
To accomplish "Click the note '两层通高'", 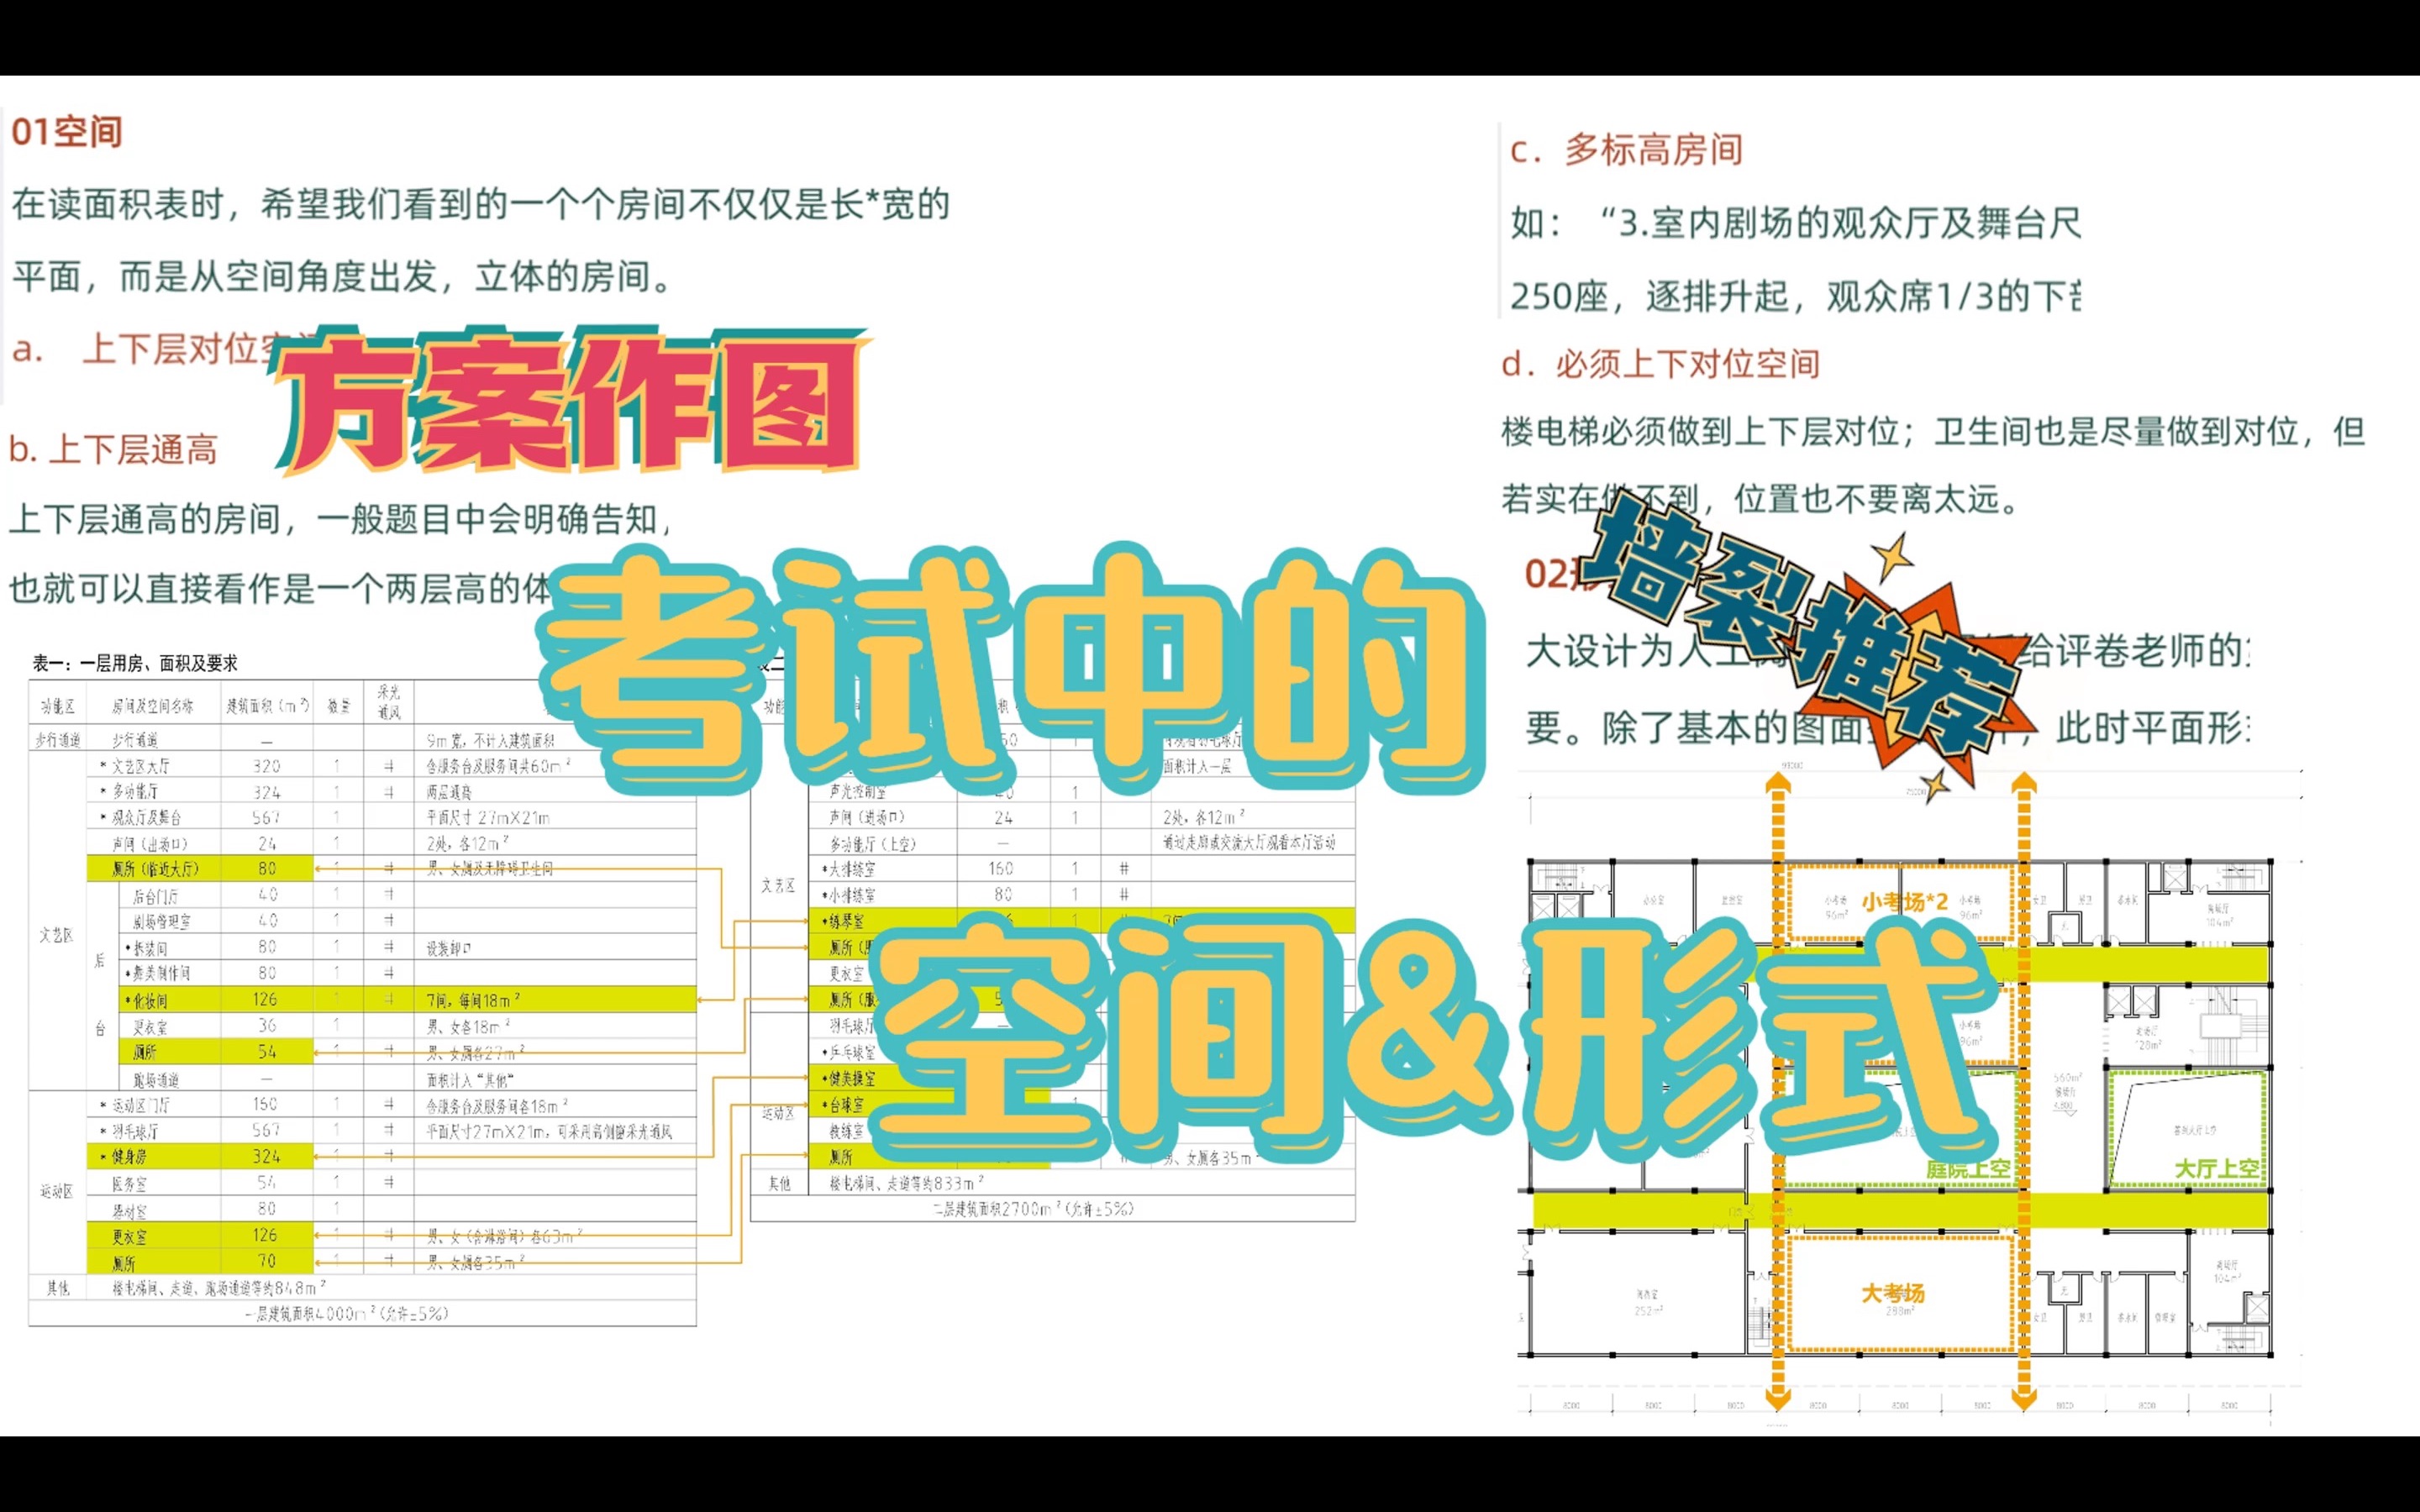I will [x=449, y=792].
